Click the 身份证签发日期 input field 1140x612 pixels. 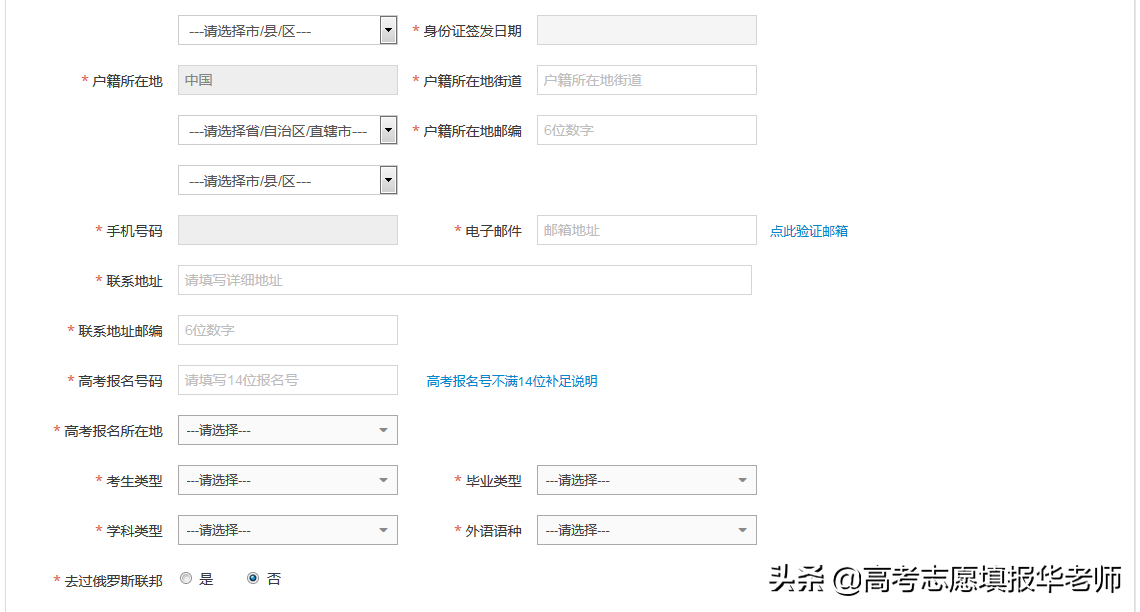(646, 29)
